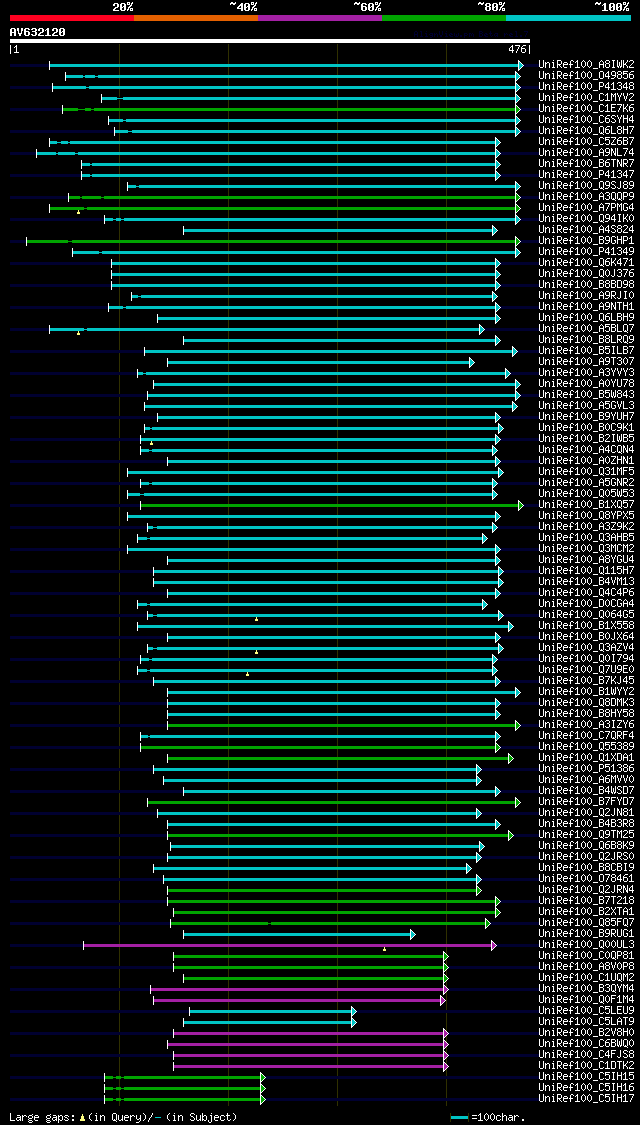
Task: Select the UniRef100_B5W843 label
Action: (586, 395)
